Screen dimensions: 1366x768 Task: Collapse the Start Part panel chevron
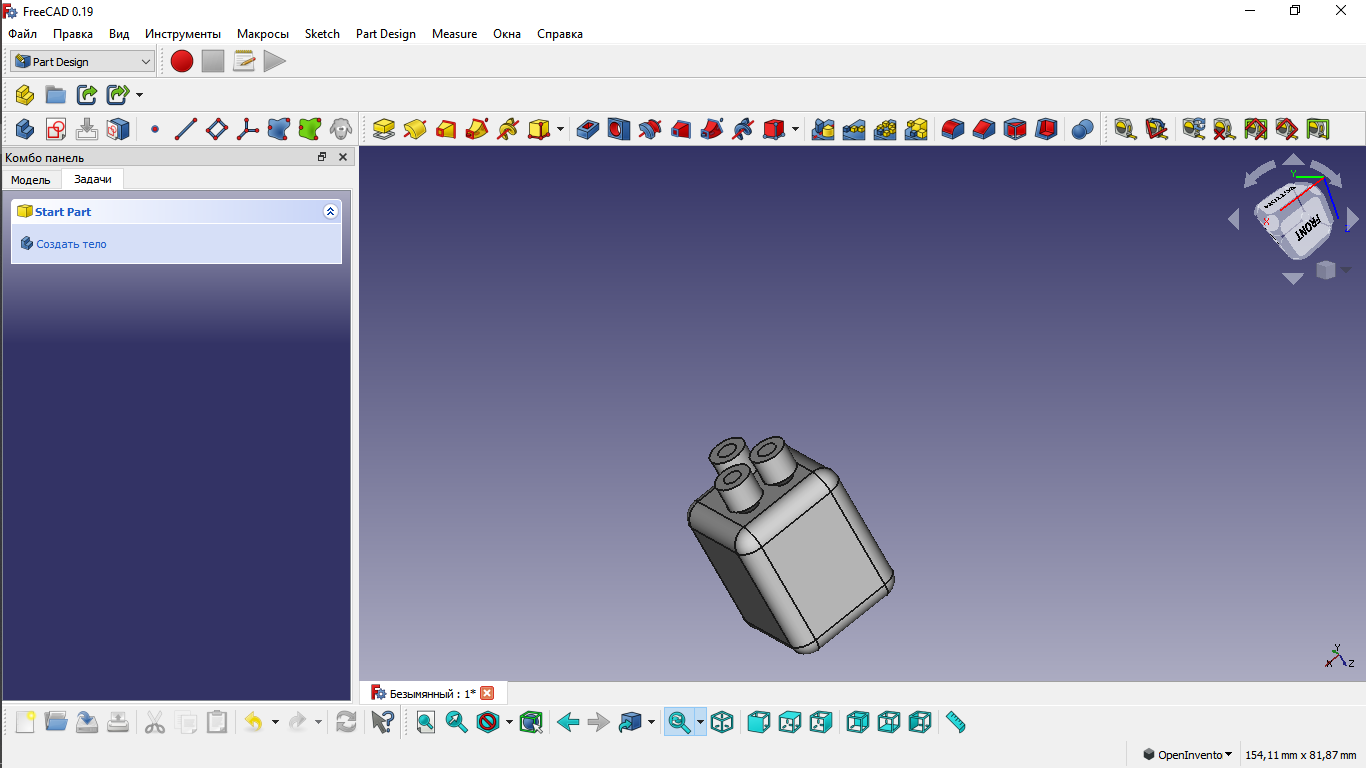331,212
